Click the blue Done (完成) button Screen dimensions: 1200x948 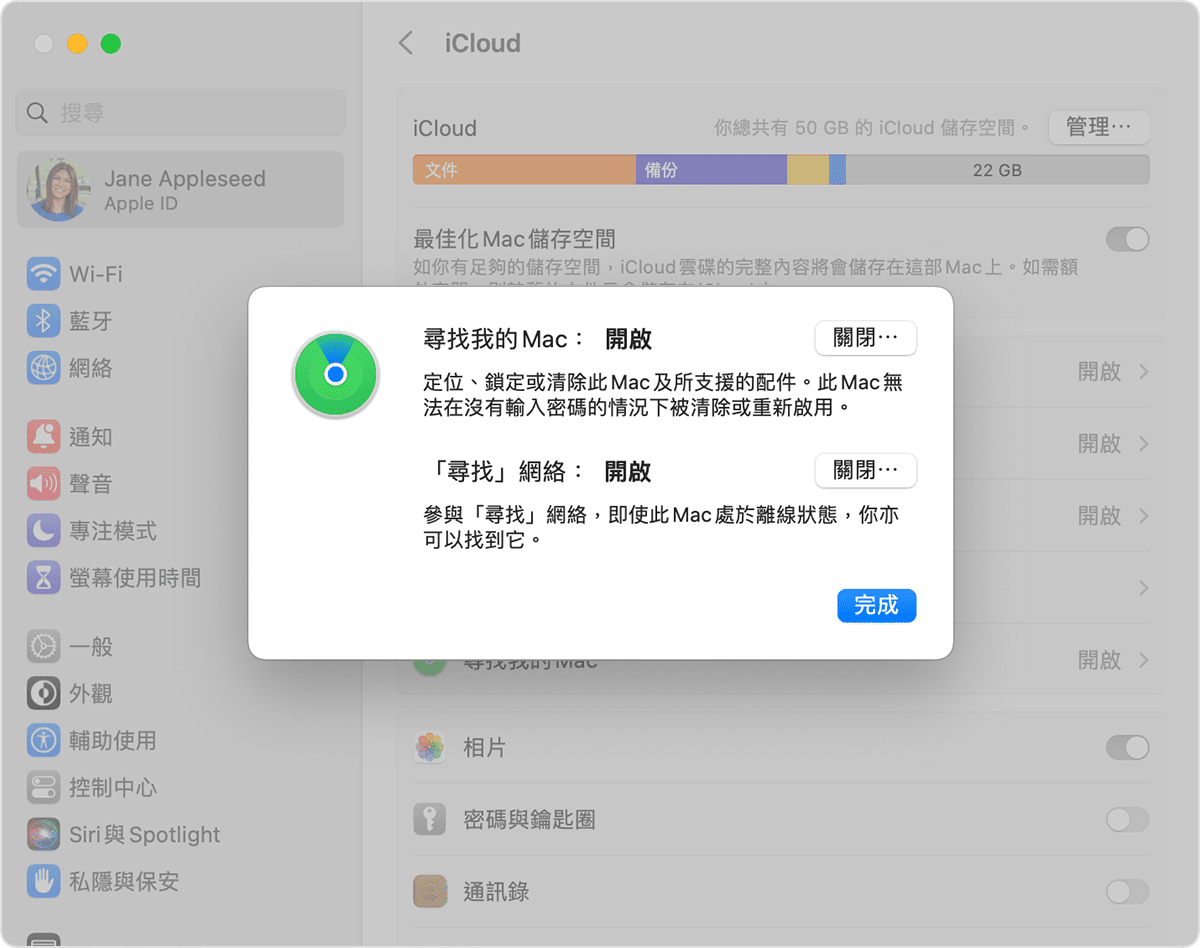click(x=876, y=605)
